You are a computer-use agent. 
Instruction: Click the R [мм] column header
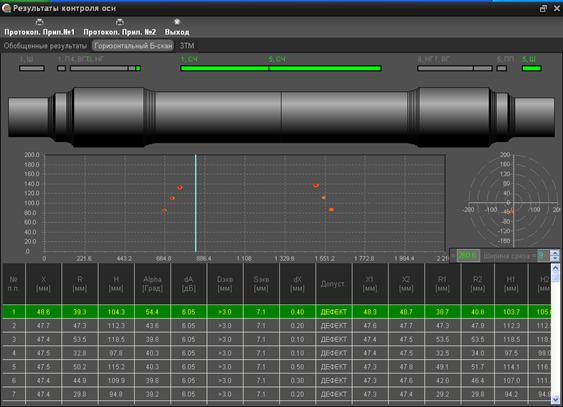(80, 284)
